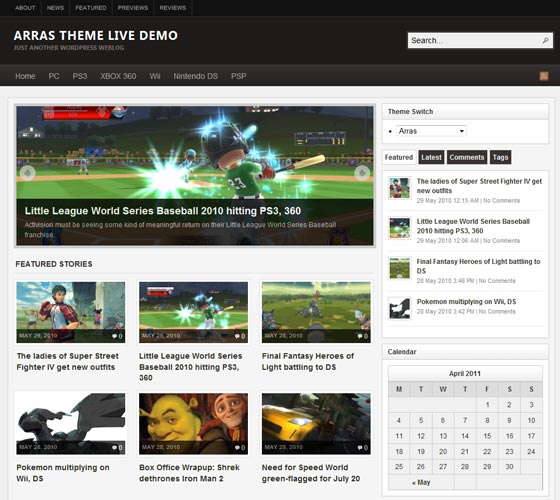Open story title Box Office Wrapup: Shrek

(189, 473)
